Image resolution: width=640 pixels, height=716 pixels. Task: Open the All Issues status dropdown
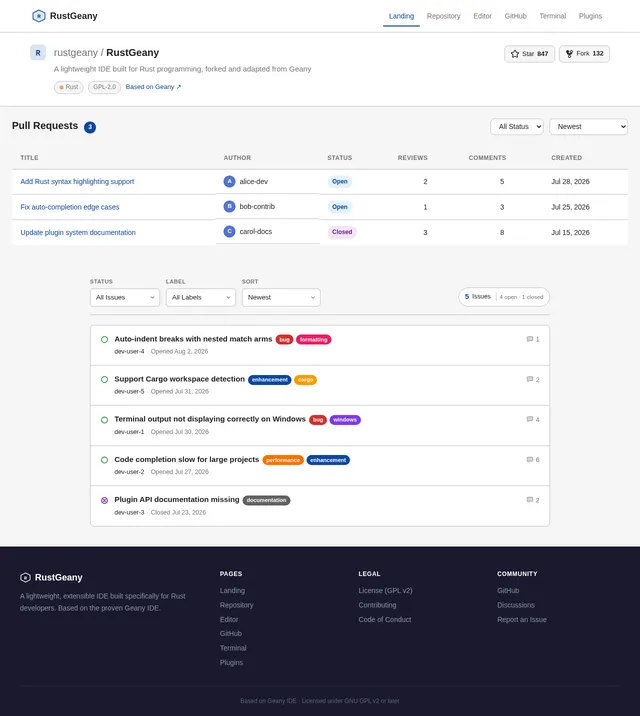click(125, 297)
